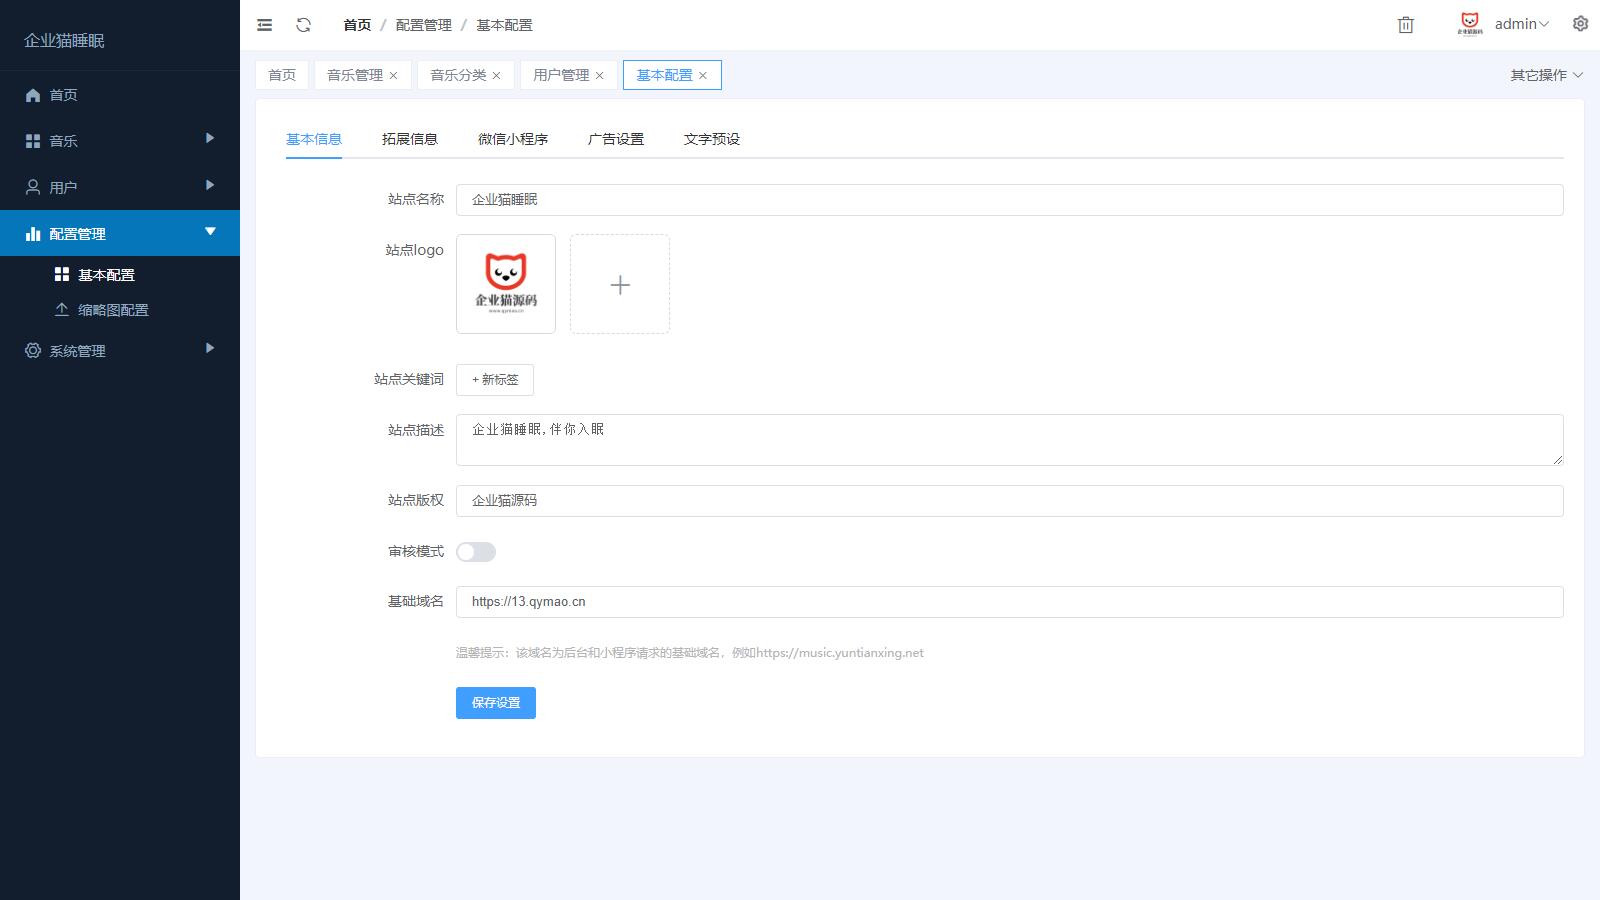Open the admin user dropdown

pyautogui.click(x=1521, y=25)
